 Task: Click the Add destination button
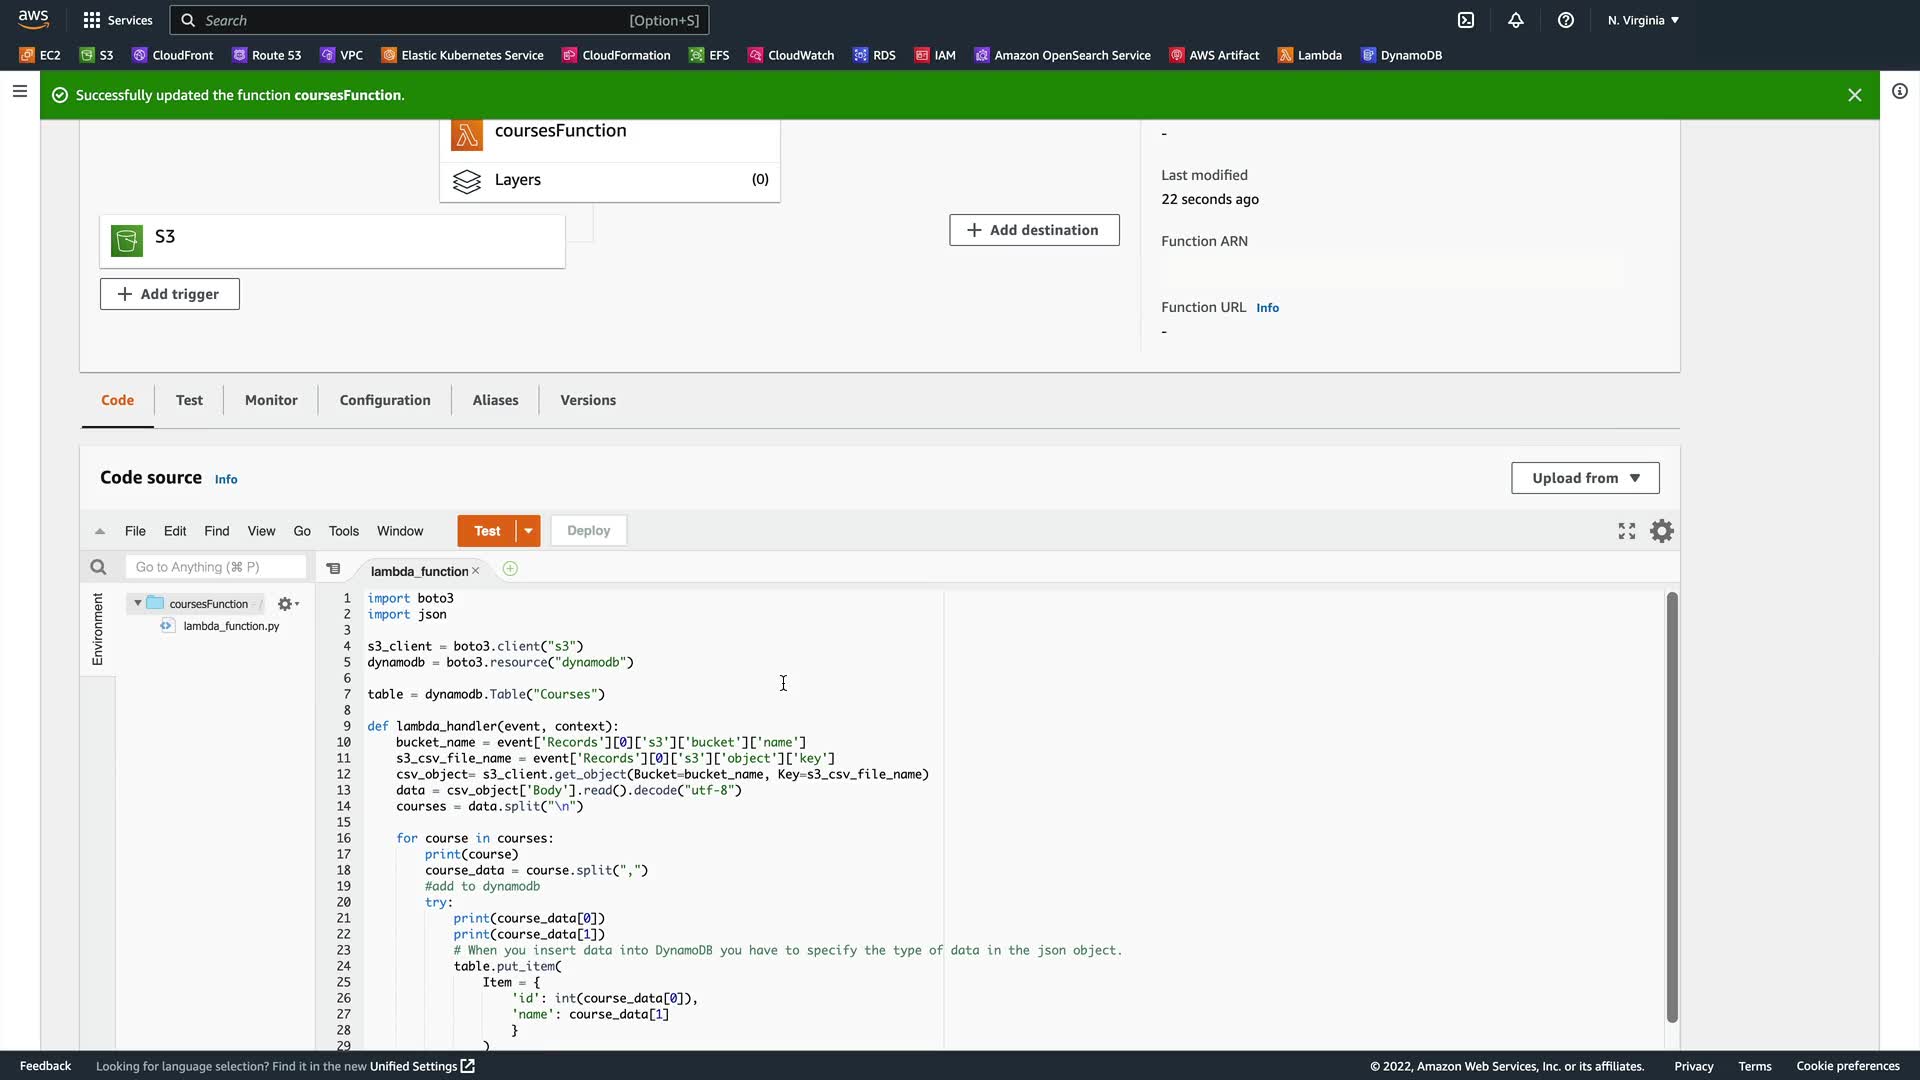(x=1033, y=230)
